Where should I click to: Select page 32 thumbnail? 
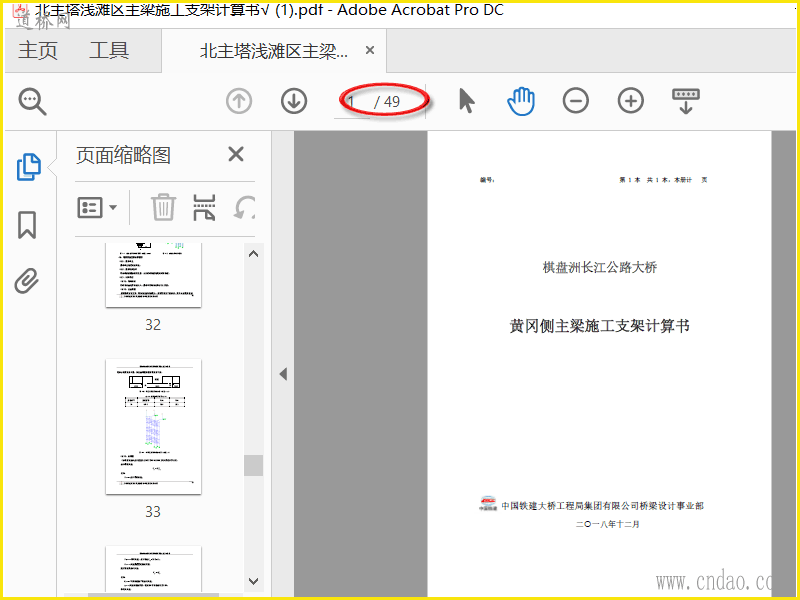point(153,275)
